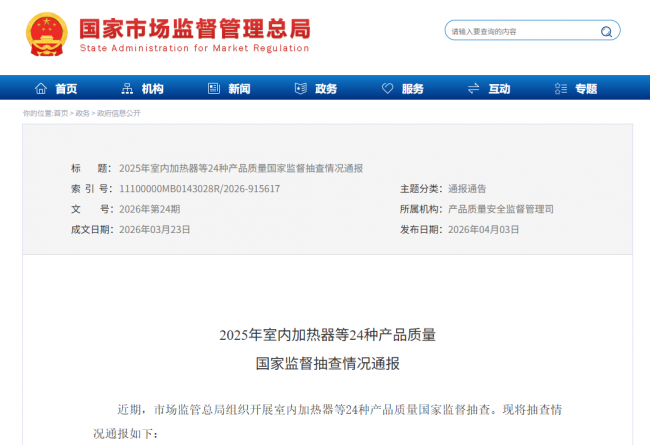Click the heading line 2025年室内加热器等24种产品质量
650x445 pixels.
coord(327,335)
